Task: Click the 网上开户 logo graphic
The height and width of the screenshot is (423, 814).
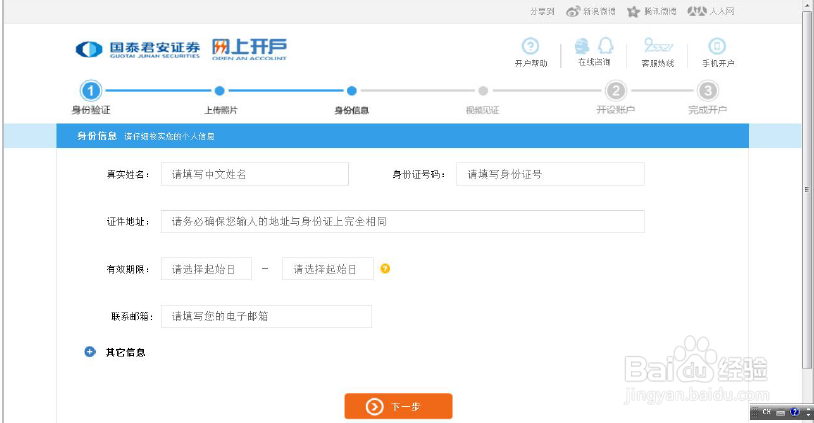Action: [x=249, y=49]
